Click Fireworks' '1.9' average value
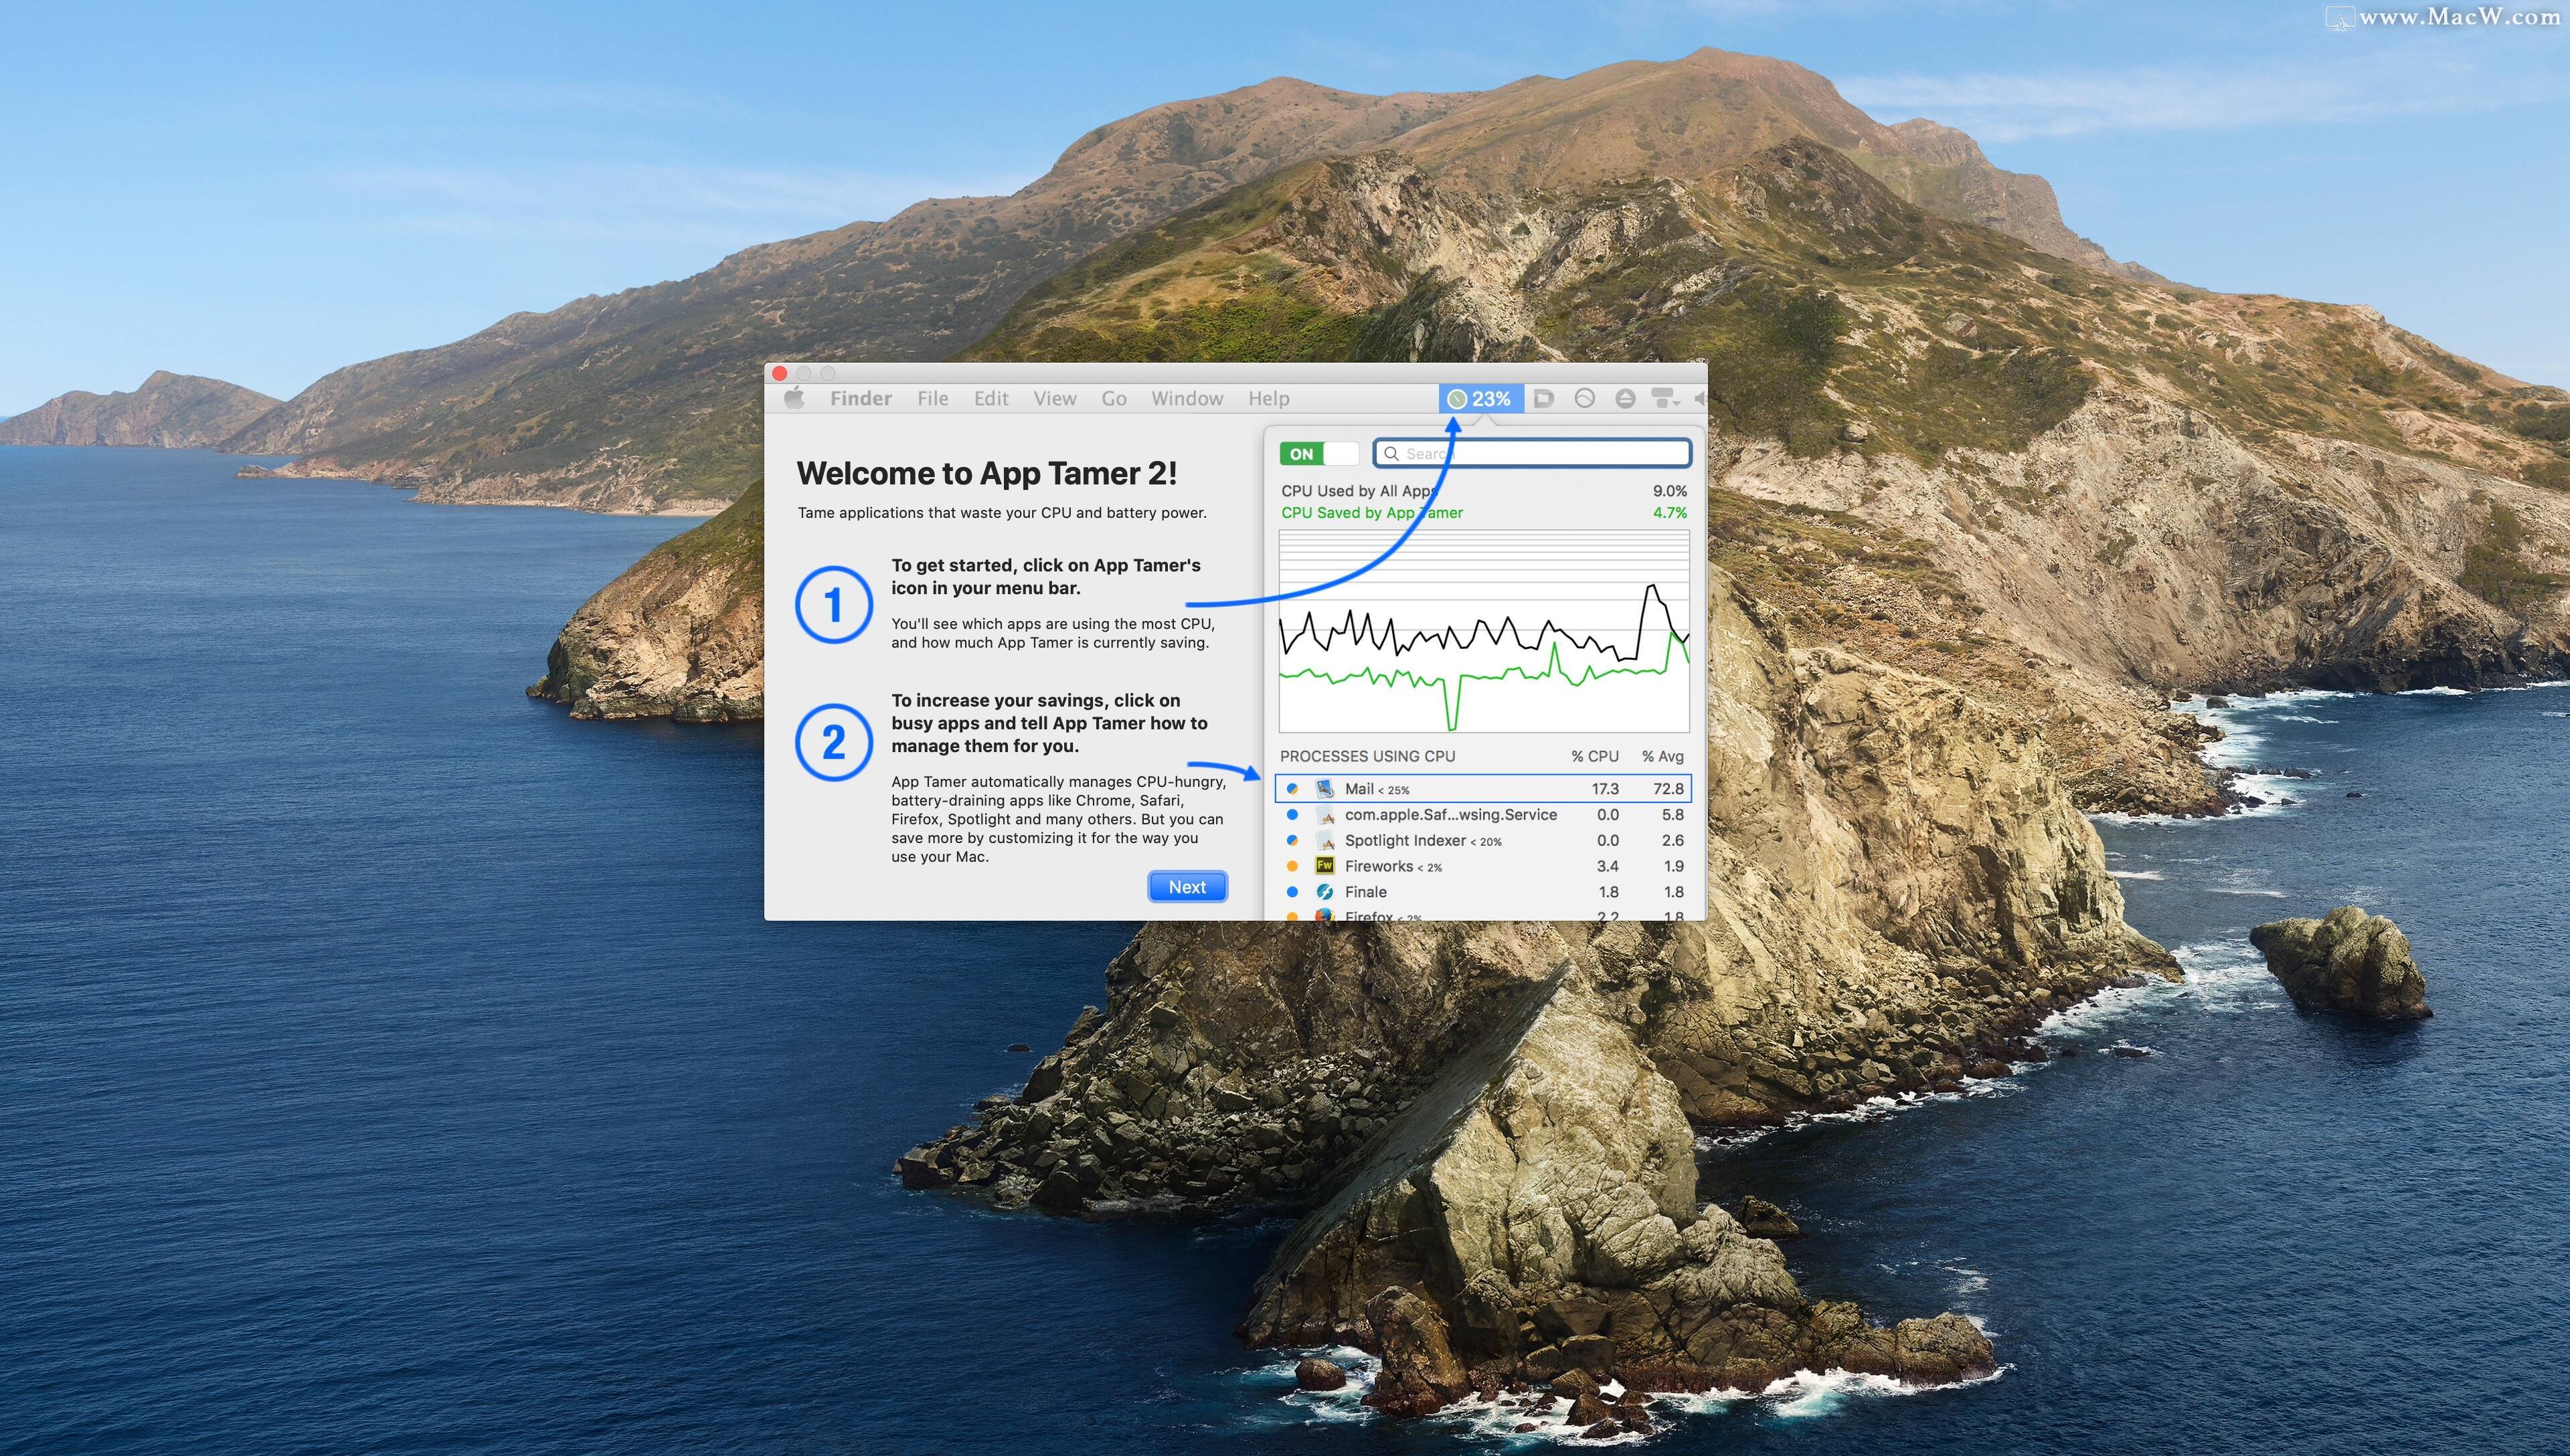The height and width of the screenshot is (1456, 2570). click(1673, 866)
